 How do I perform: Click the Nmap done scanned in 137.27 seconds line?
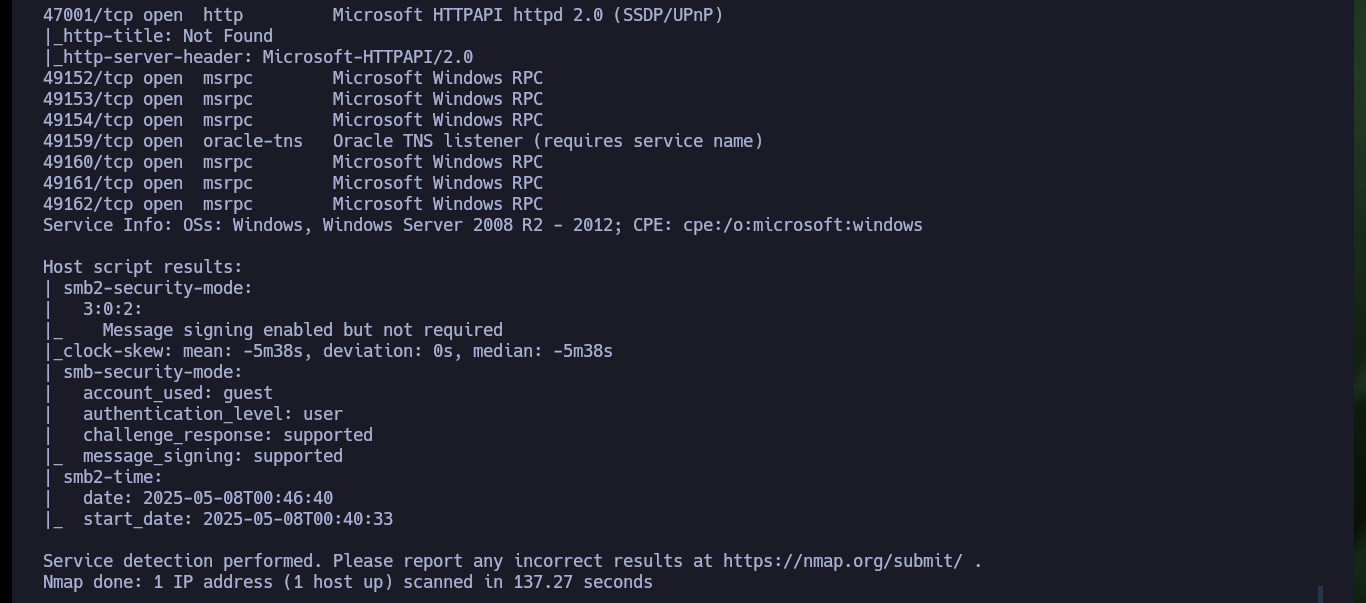348,582
